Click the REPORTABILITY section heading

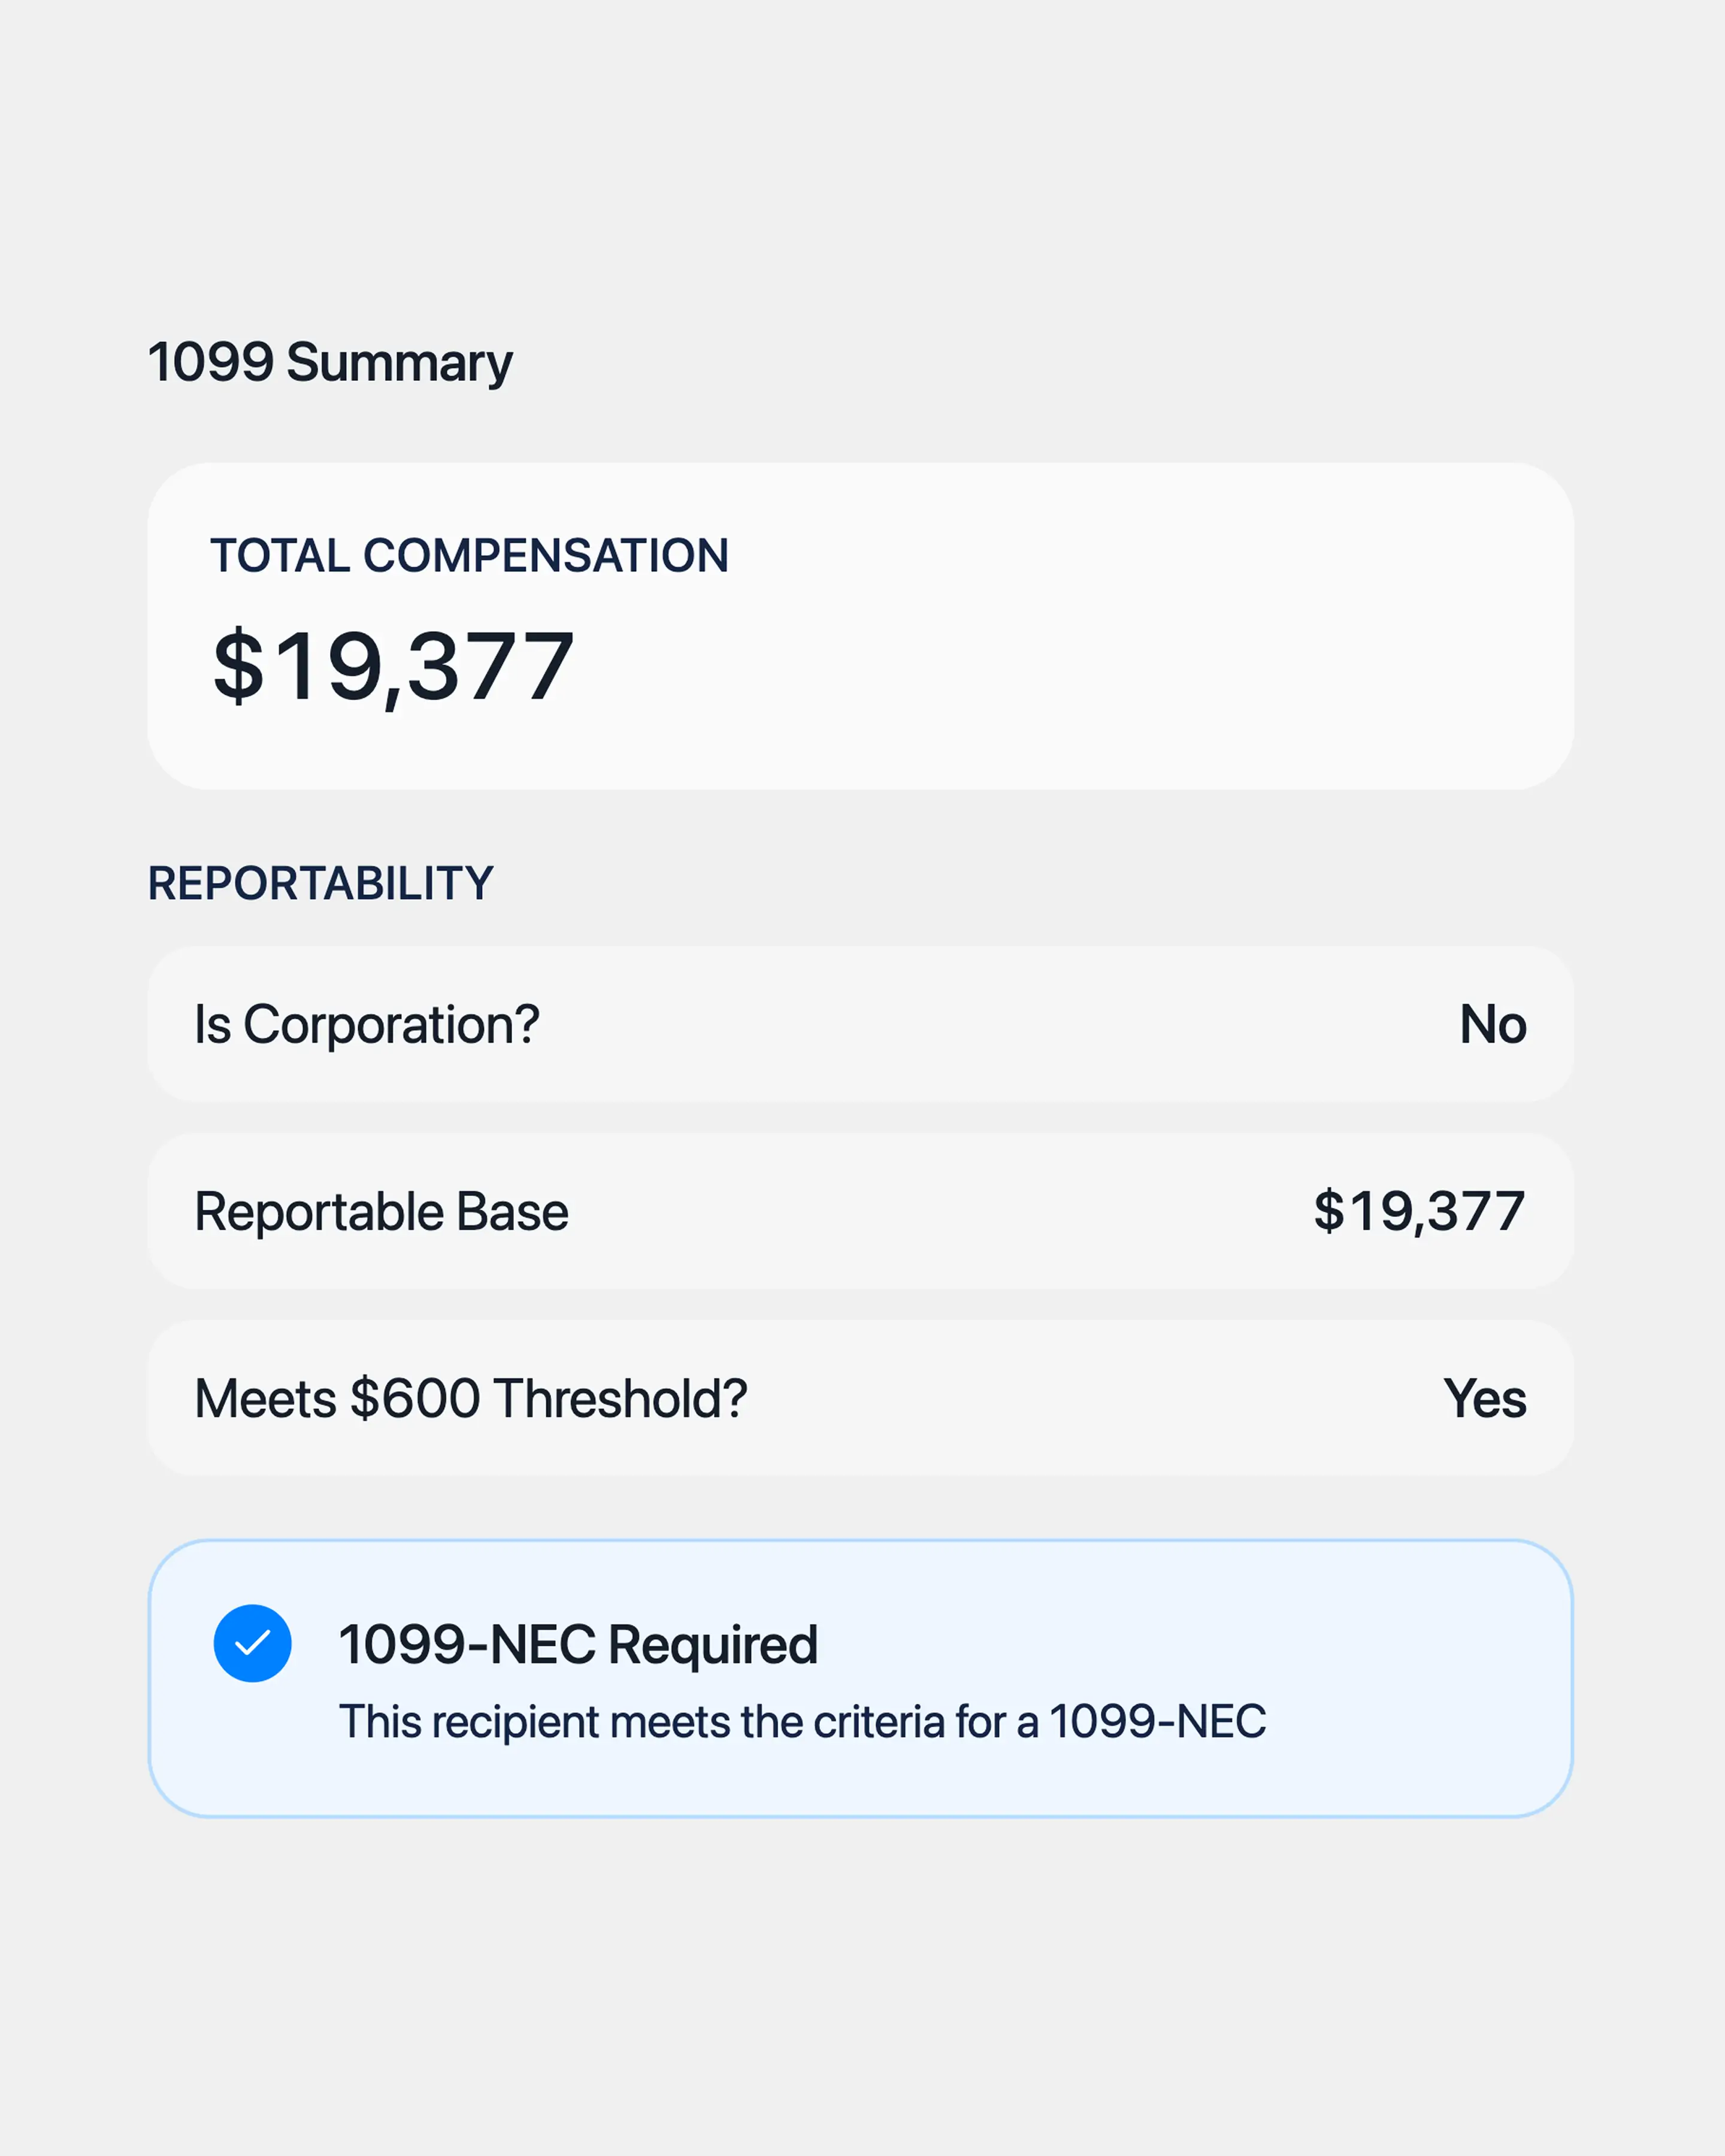click(x=320, y=883)
